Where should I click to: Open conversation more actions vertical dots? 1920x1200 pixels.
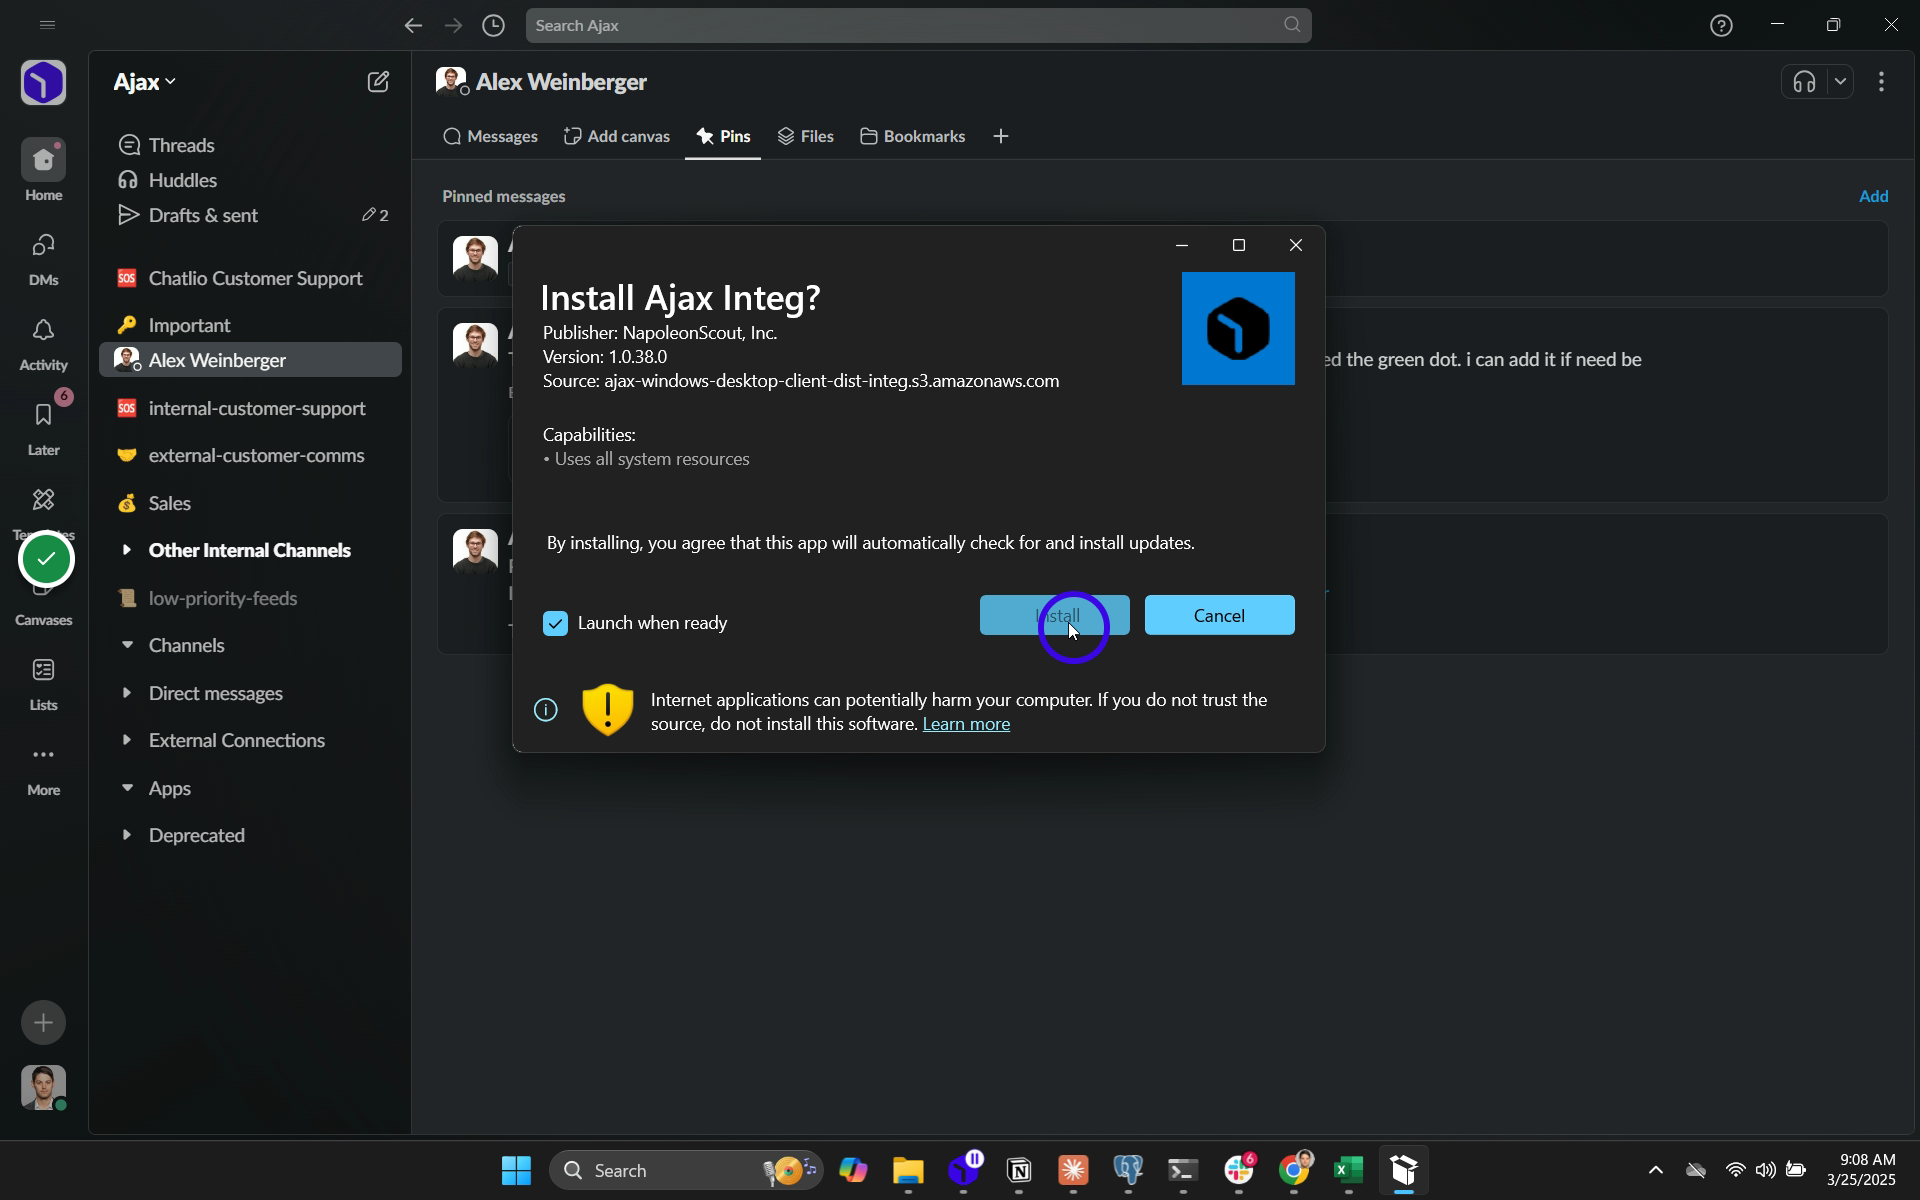(x=1882, y=82)
